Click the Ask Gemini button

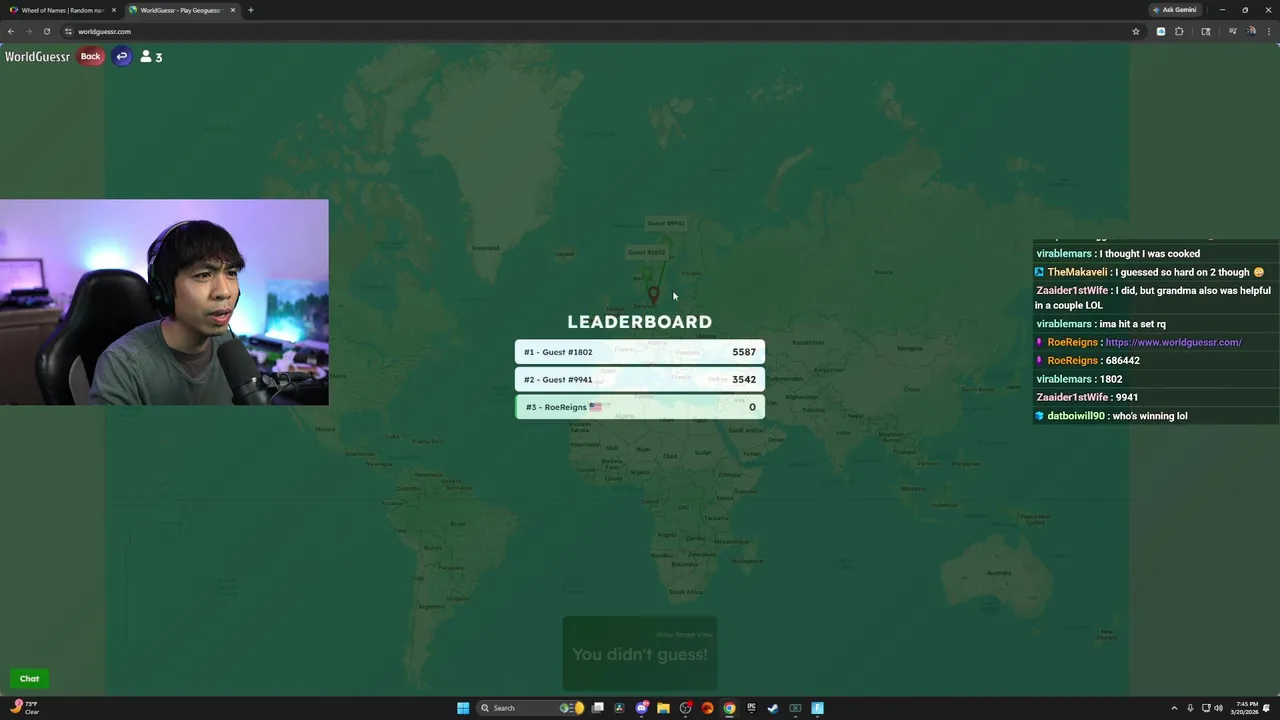1174,10
